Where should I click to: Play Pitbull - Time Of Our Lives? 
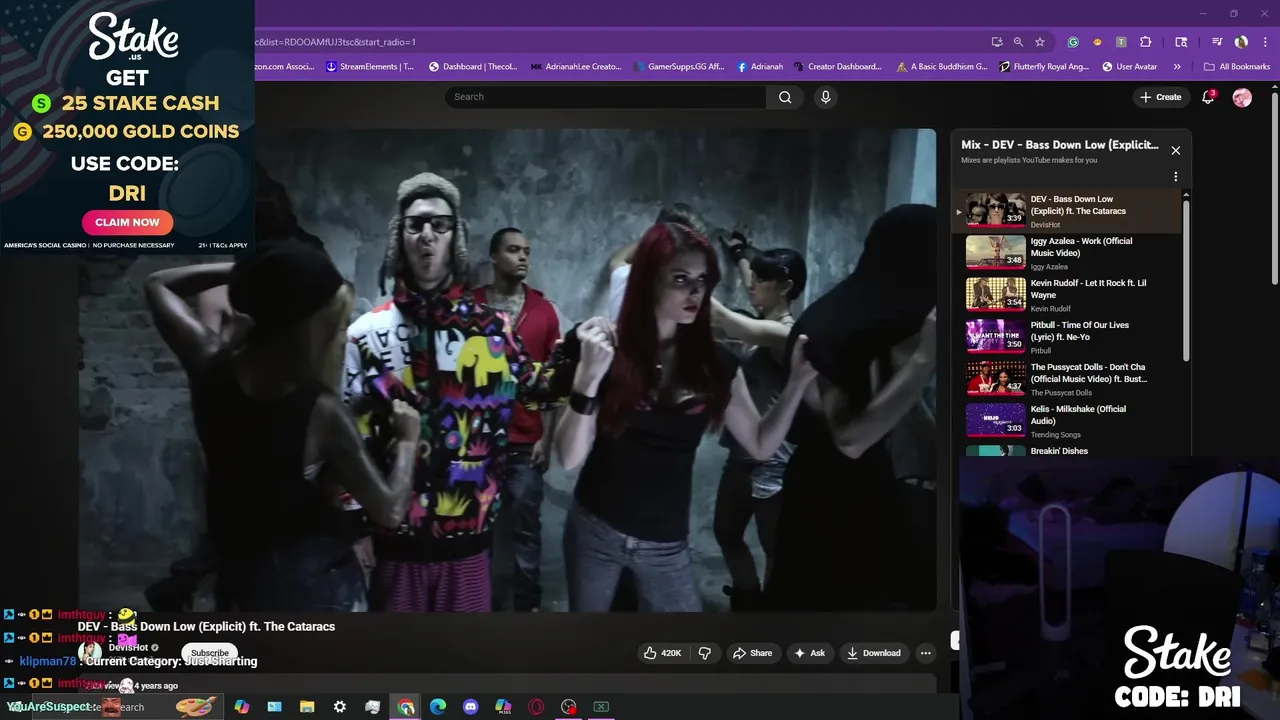(x=1066, y=337)
